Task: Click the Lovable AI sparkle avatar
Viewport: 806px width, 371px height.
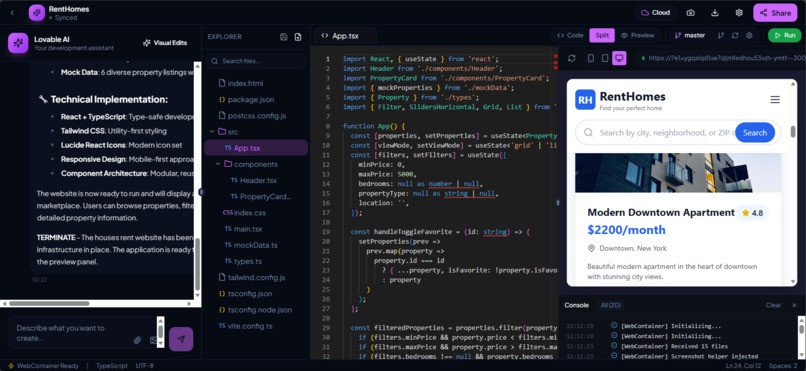Action: coord(18,43)
